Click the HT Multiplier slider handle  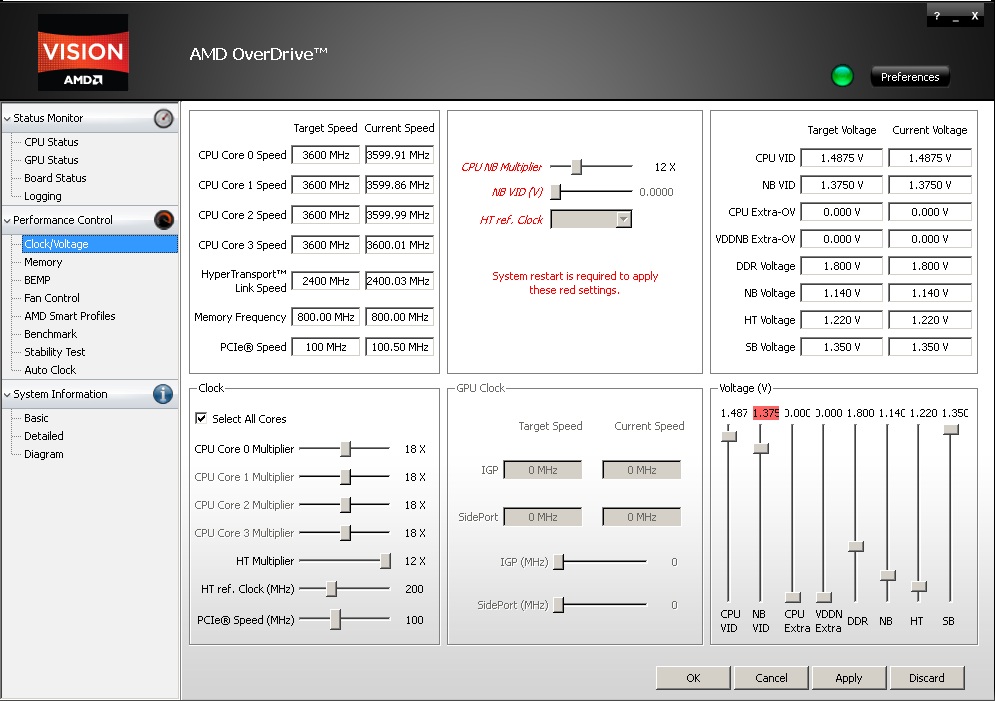pyautogui.click(x=385, y=561)
